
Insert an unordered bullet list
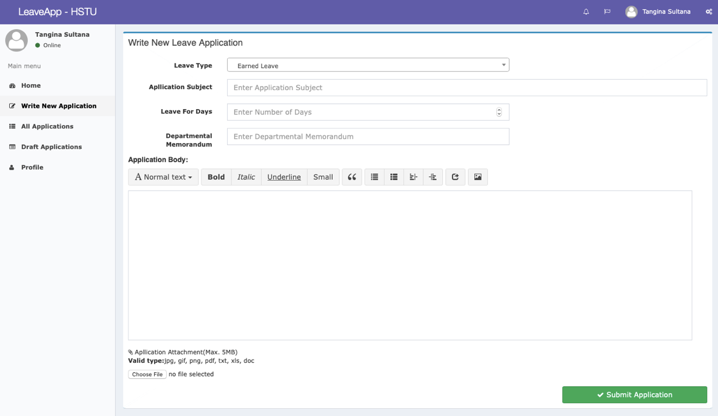coord(375,177)
